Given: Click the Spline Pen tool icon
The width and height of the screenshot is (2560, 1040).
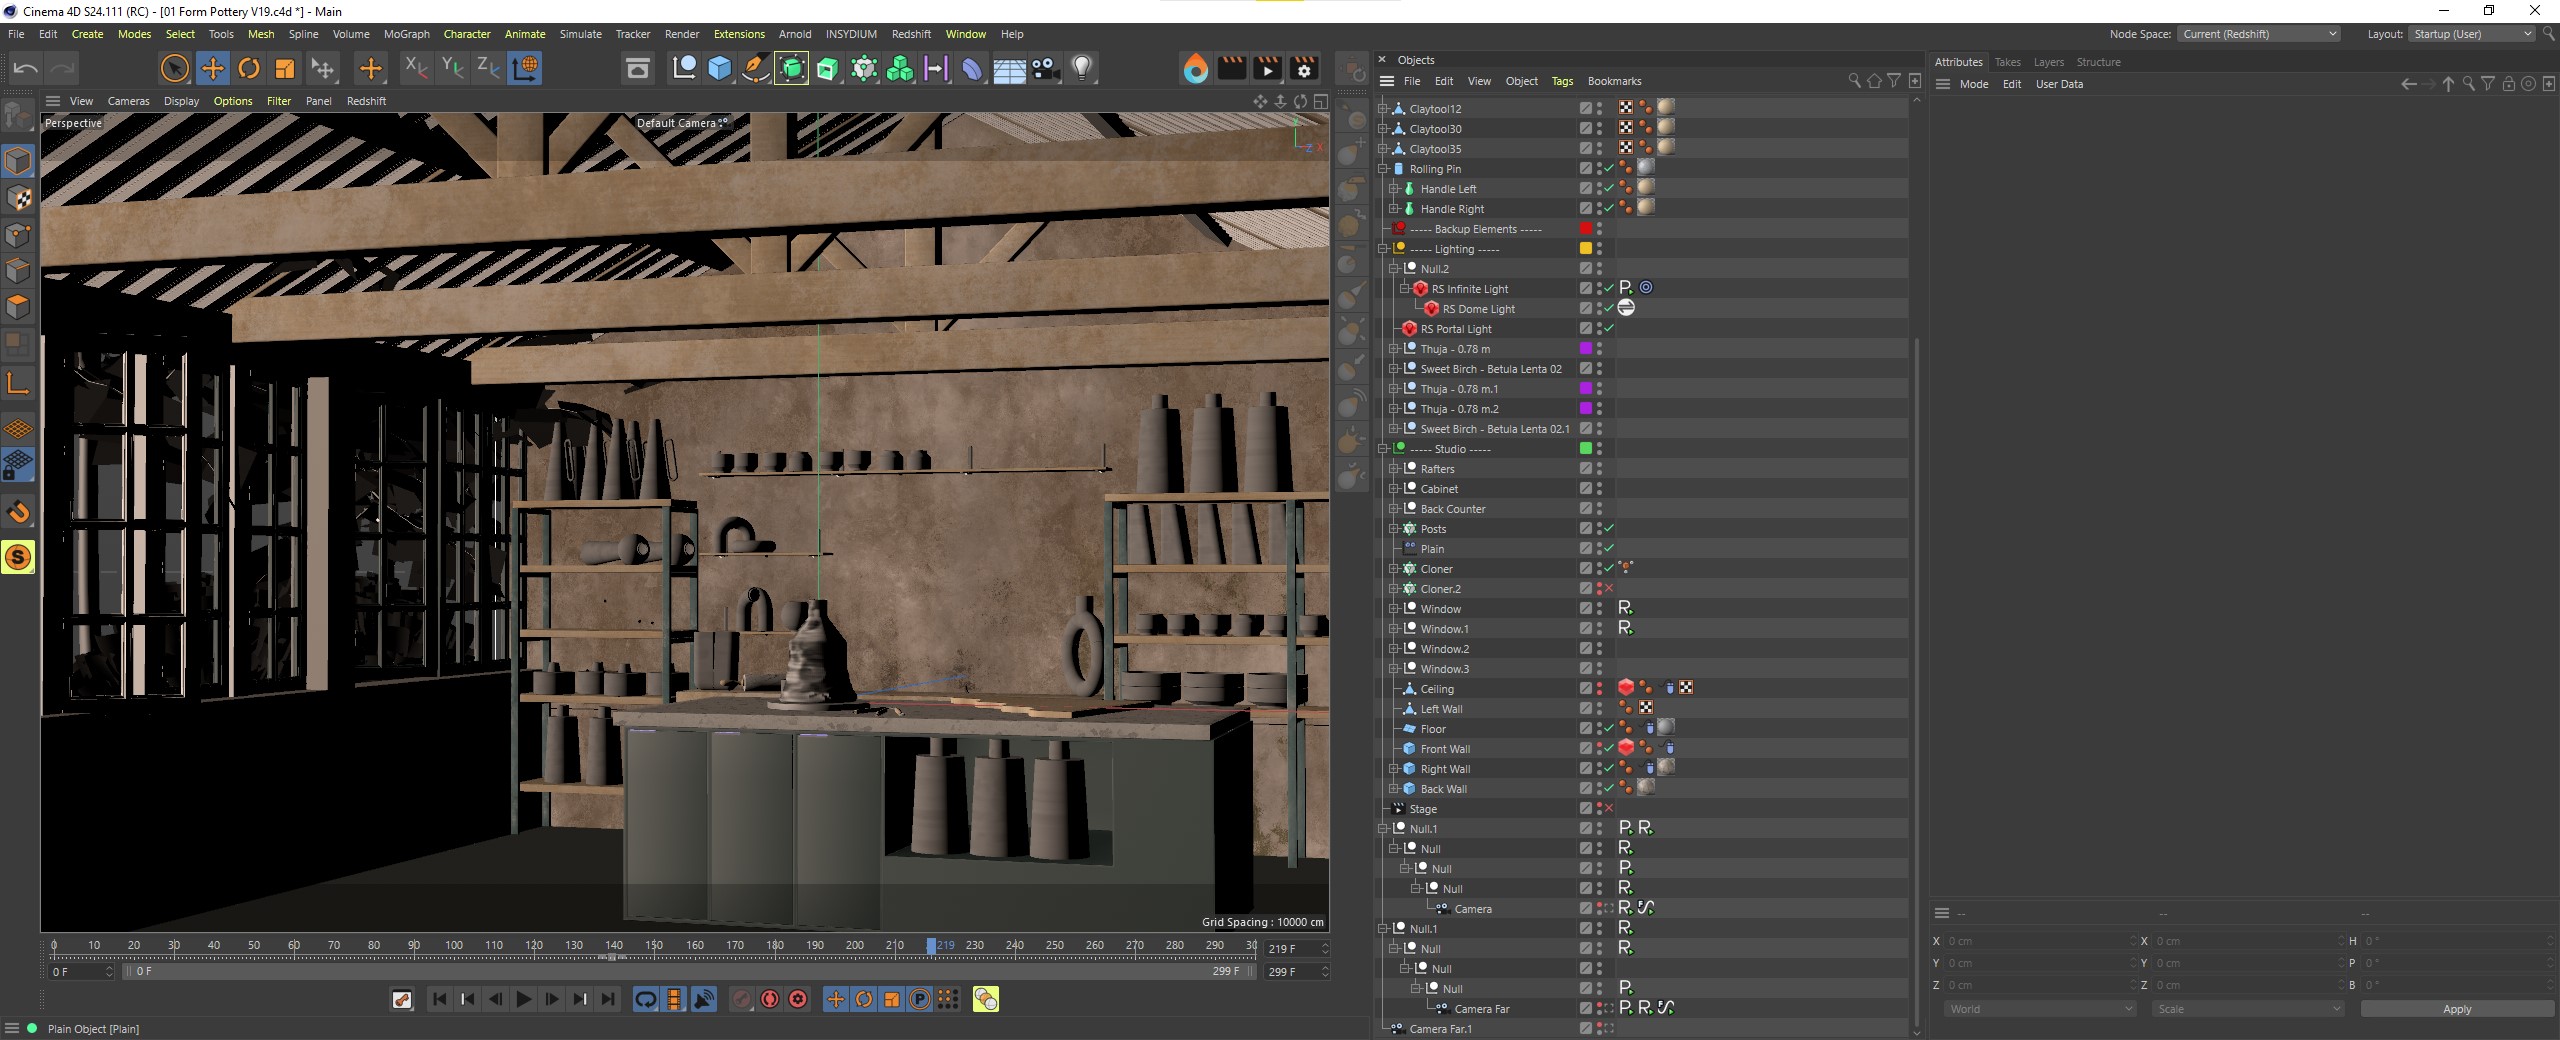Looking at the screenshot, I should pyautogui.click(x=755, y=68).
